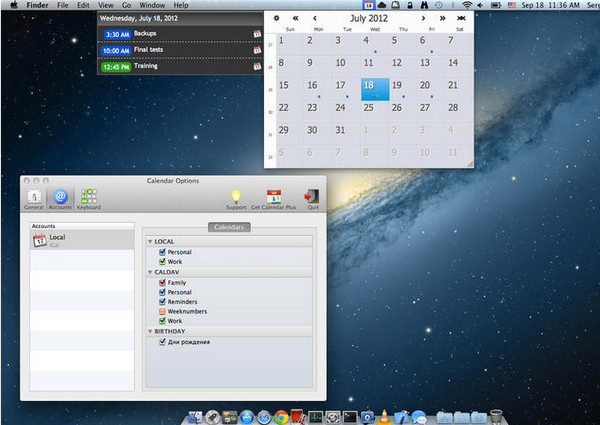Click the menu bar clock Sep 18 11:36 AM
Viewport: 600px width, 425px height.
pos(550,5)
